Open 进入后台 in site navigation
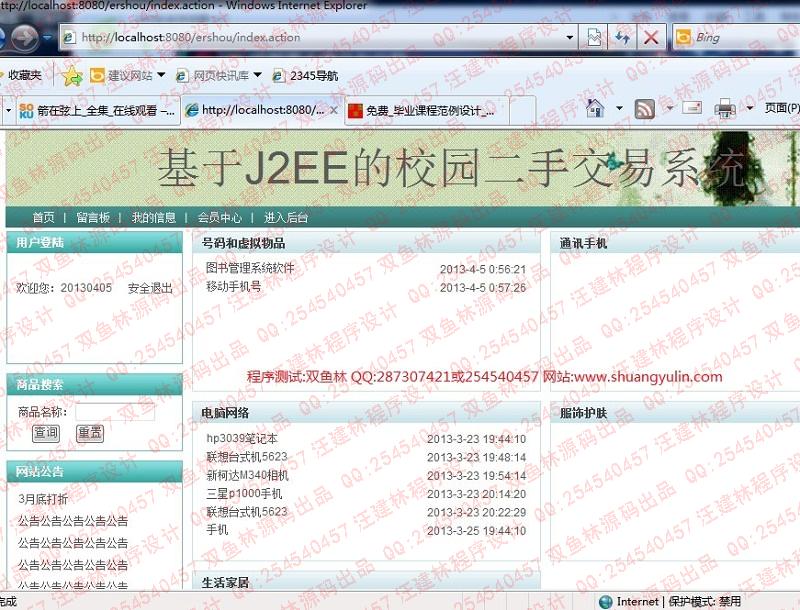Screen dimensions: 800x610 tap(286, 218)
